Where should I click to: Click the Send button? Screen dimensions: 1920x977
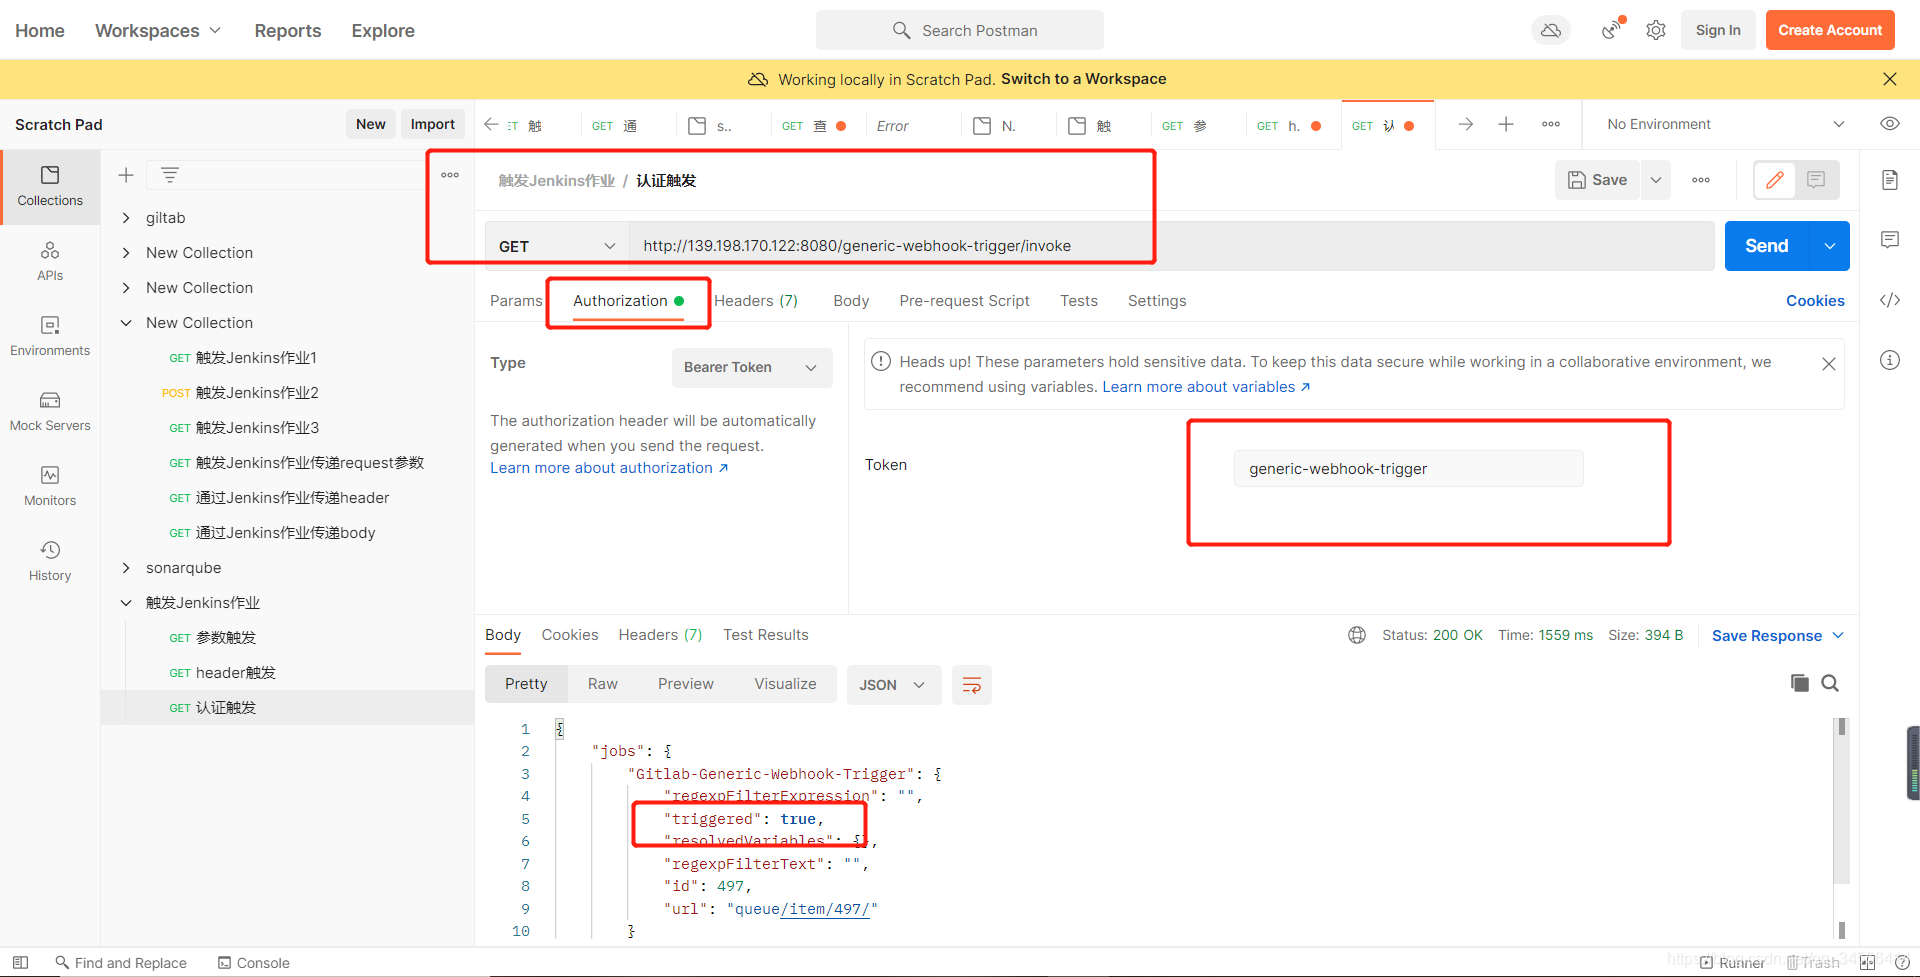pos(1767,246)
